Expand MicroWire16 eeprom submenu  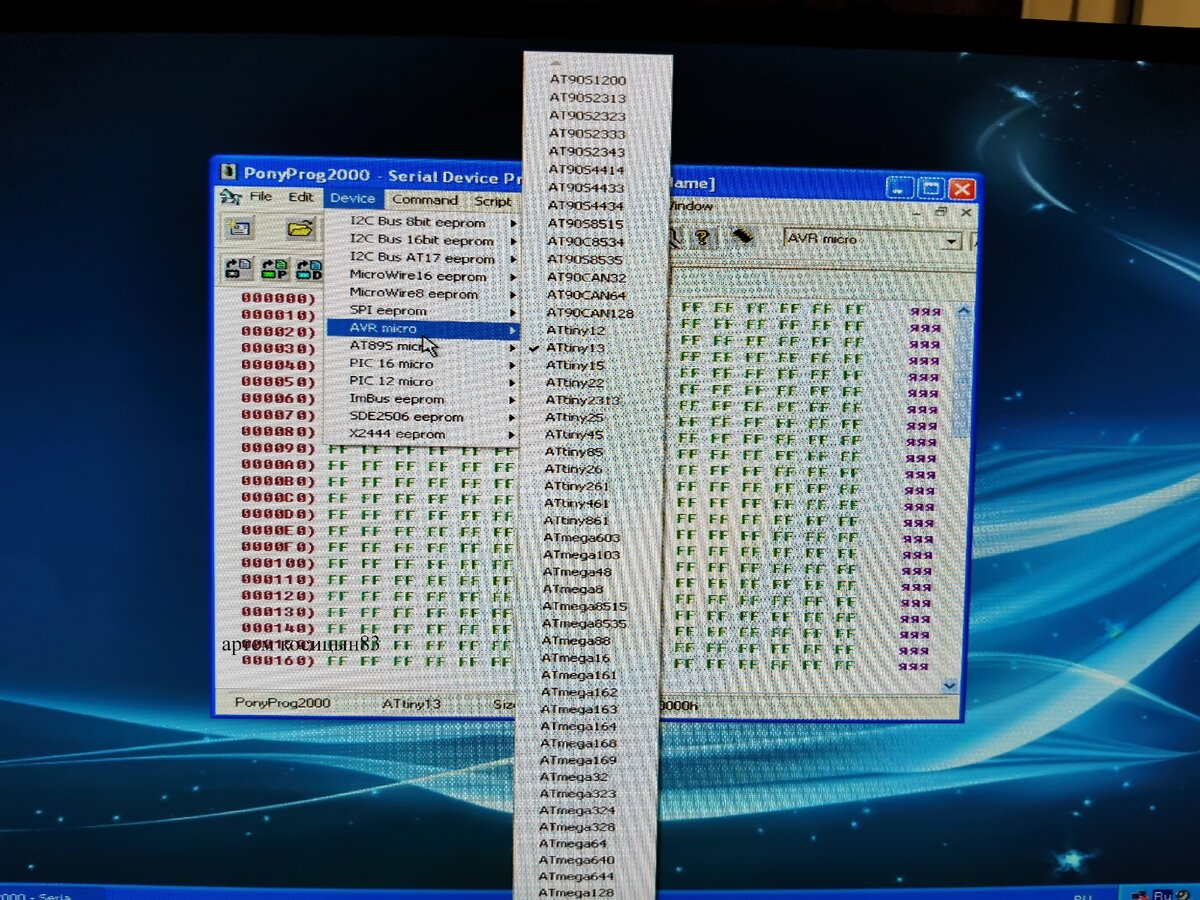424,276
